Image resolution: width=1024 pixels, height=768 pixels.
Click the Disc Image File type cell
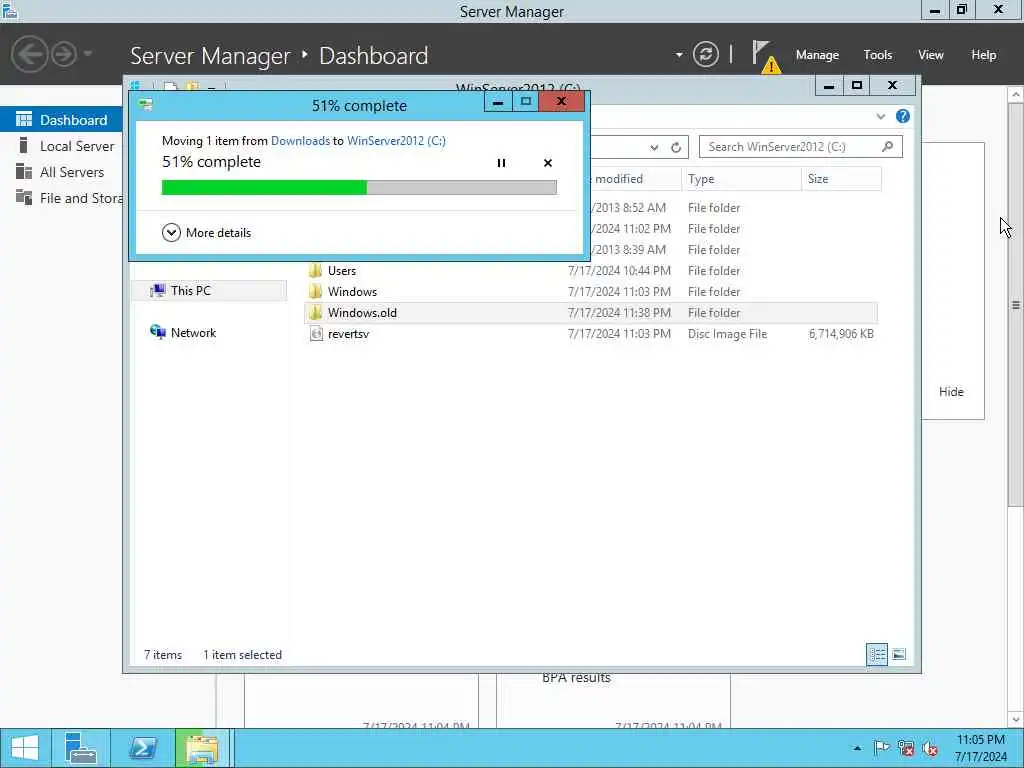click(x=728, y=334)
